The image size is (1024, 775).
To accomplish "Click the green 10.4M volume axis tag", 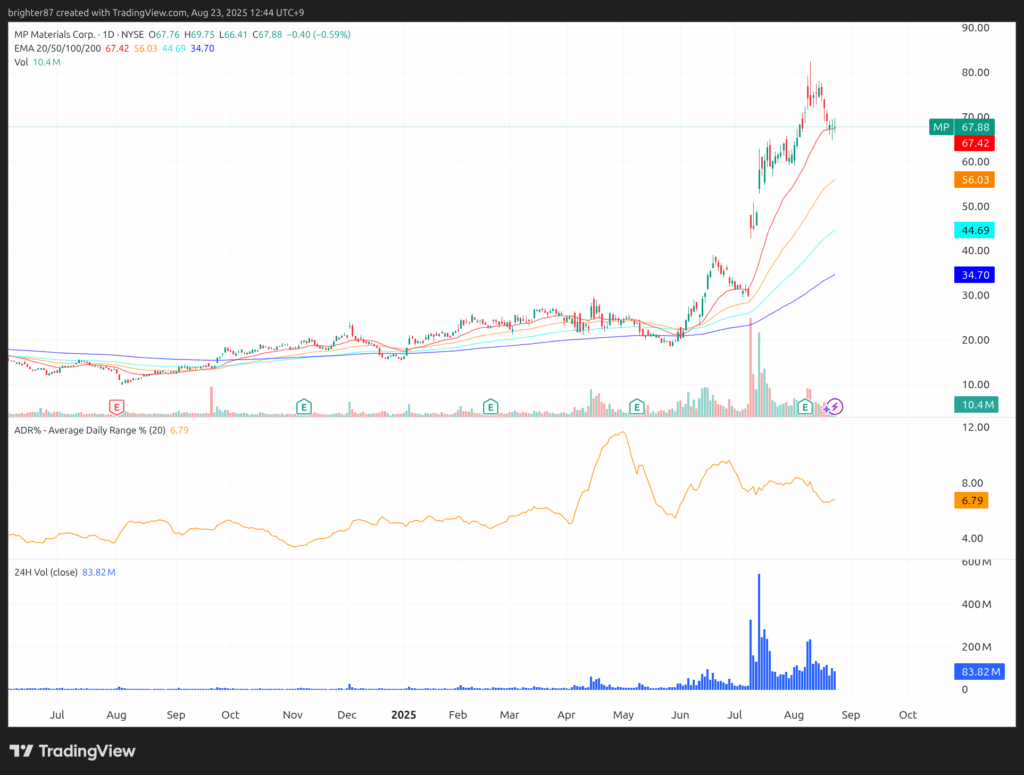I will point(975,405).
